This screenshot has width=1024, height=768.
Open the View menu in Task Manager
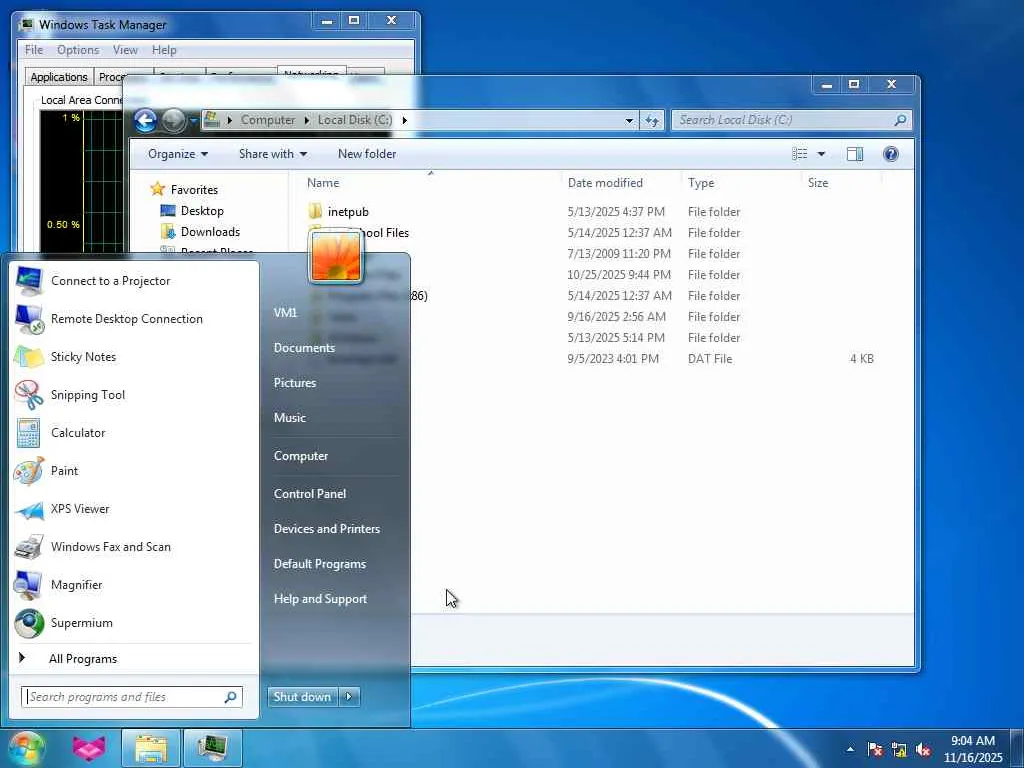pos(125,50)
